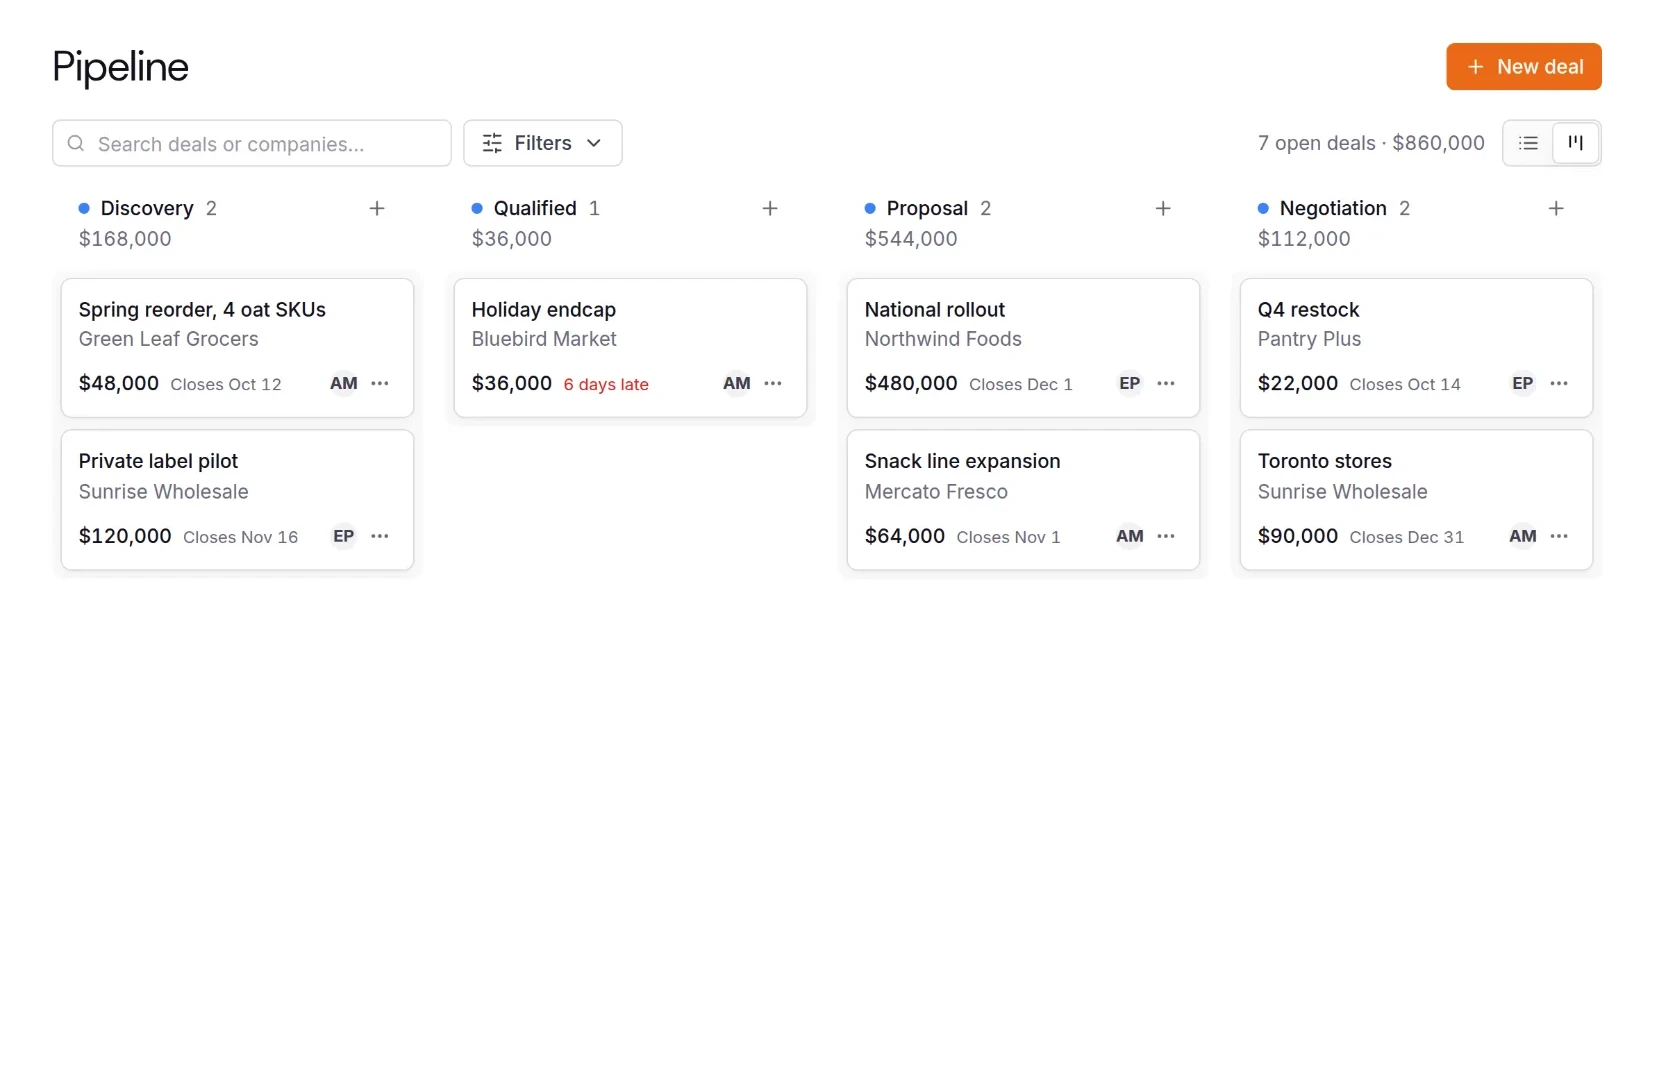Open the National rollout deal
The width and height of the screenshot is (1668, 1092).
click(x=1023, y=348)
